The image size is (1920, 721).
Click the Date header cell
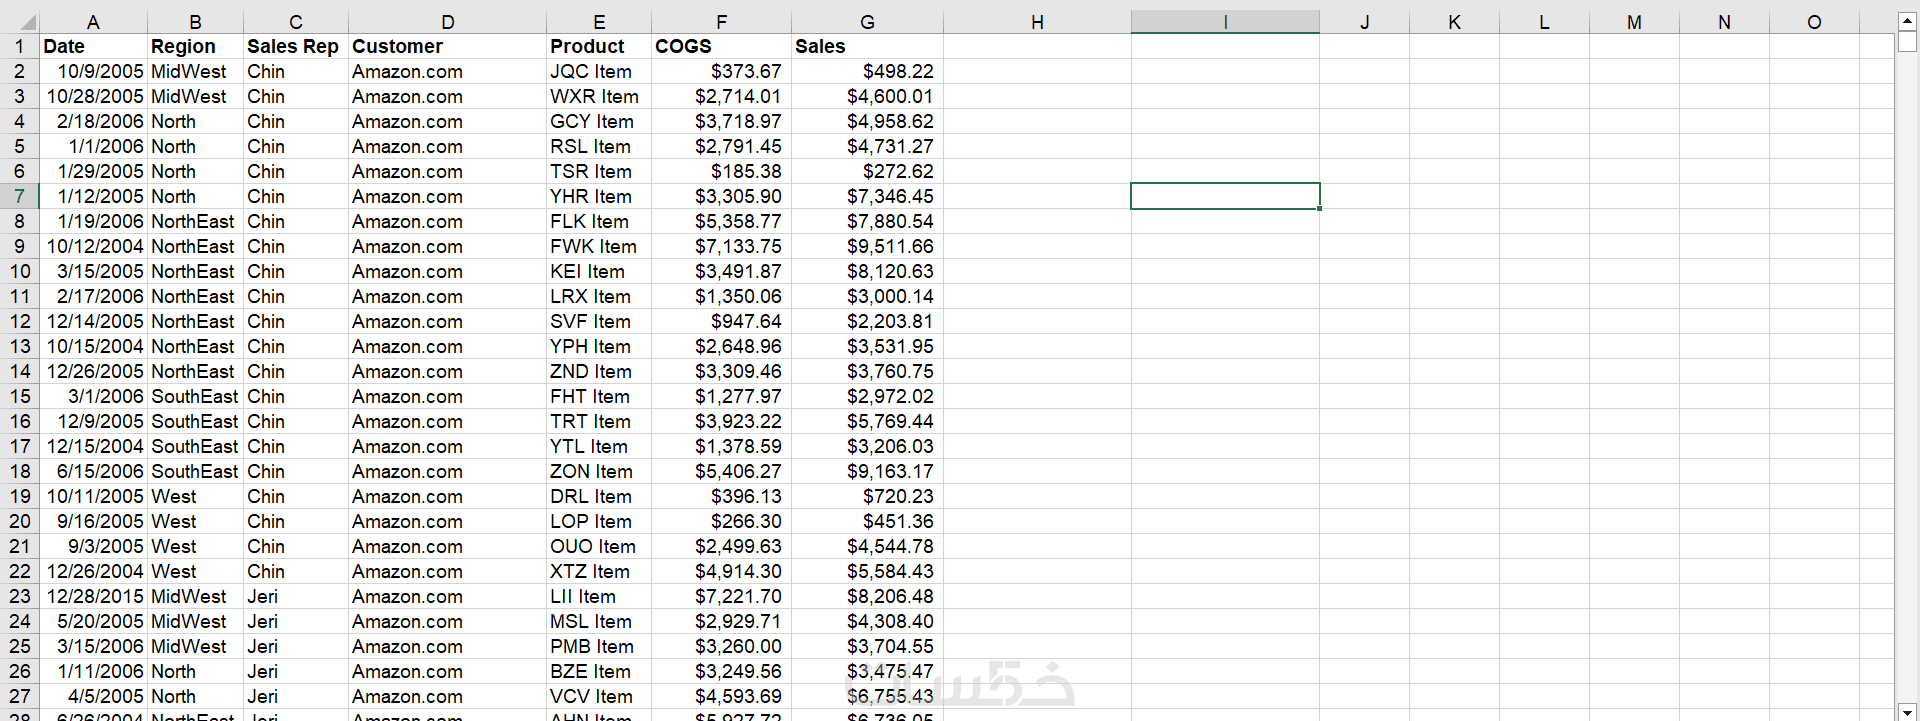[x=93, y=46]
